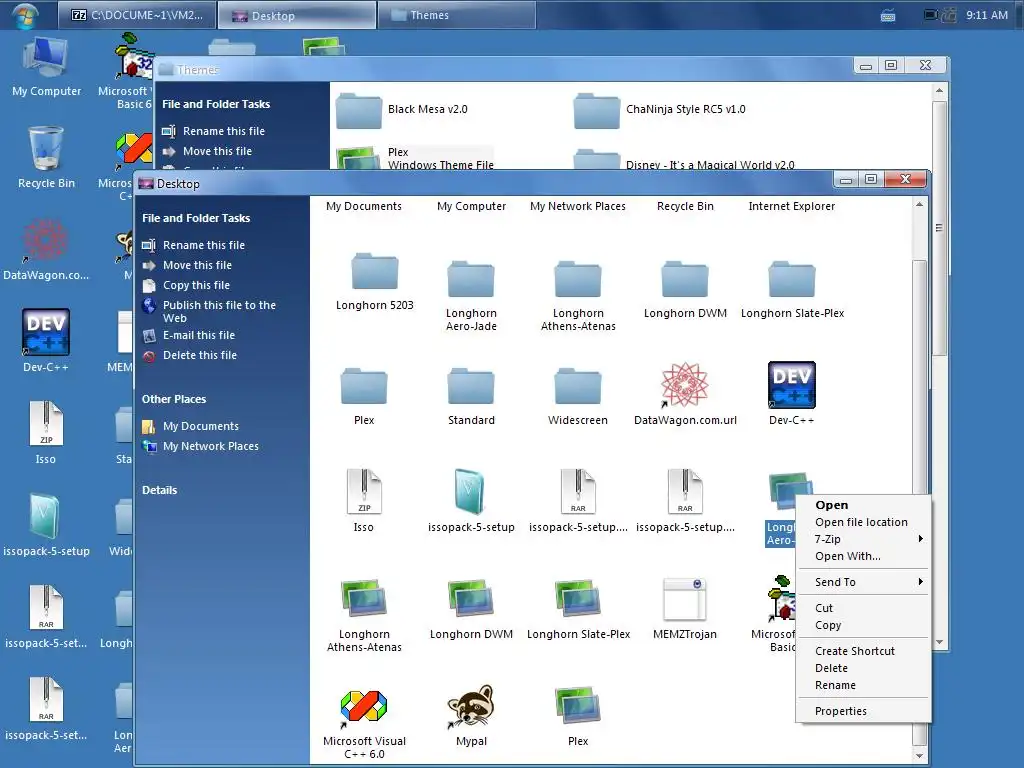
Task: Click Publish this file to the Web
Action: coord(219,312)
